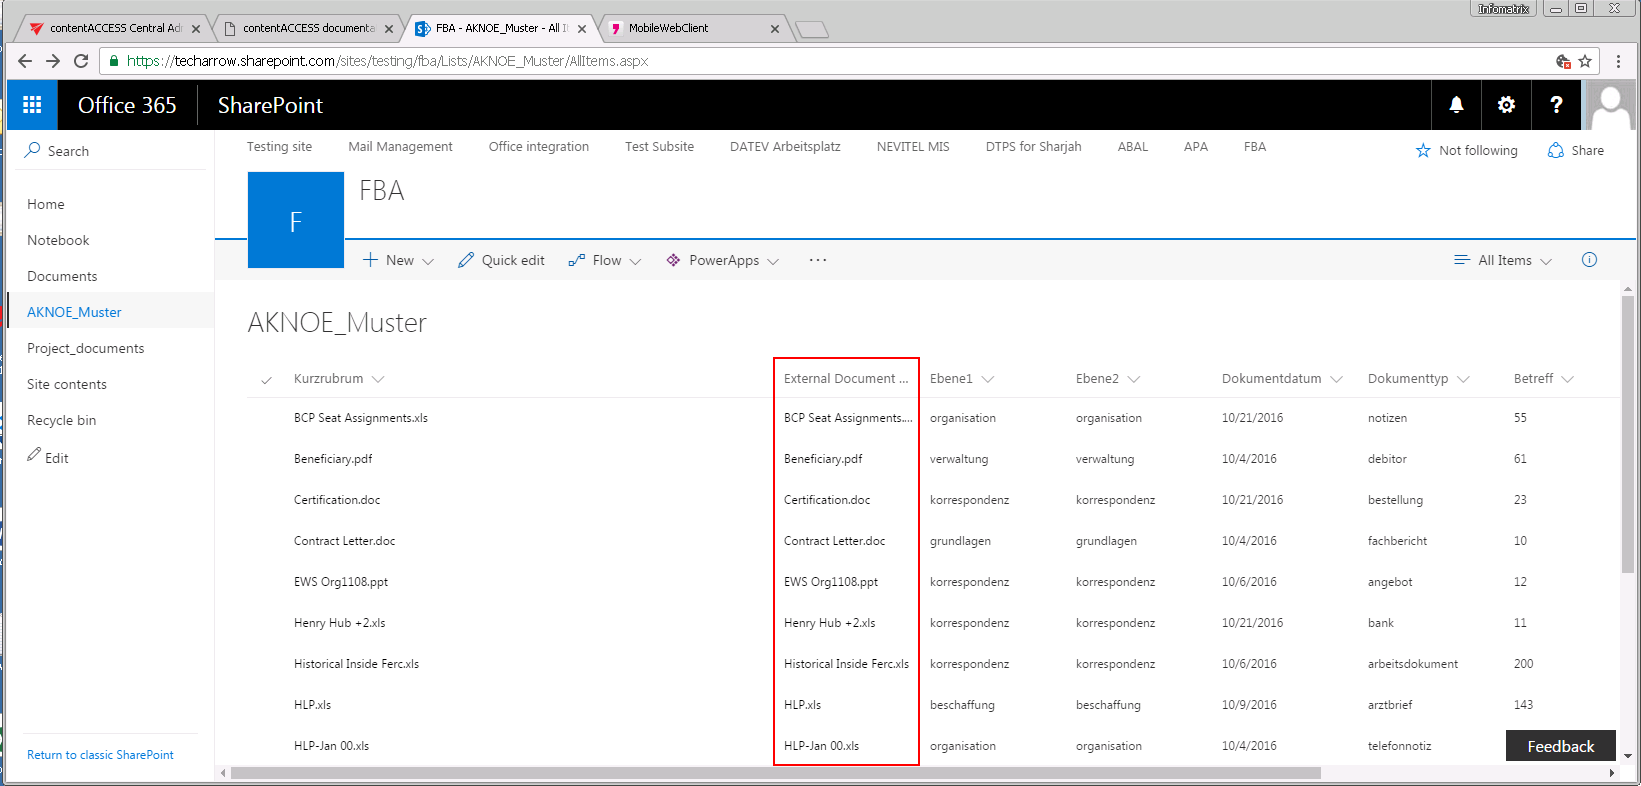
Task: Switch to the MobileWebClient browser tab
Action: point(690,28)
